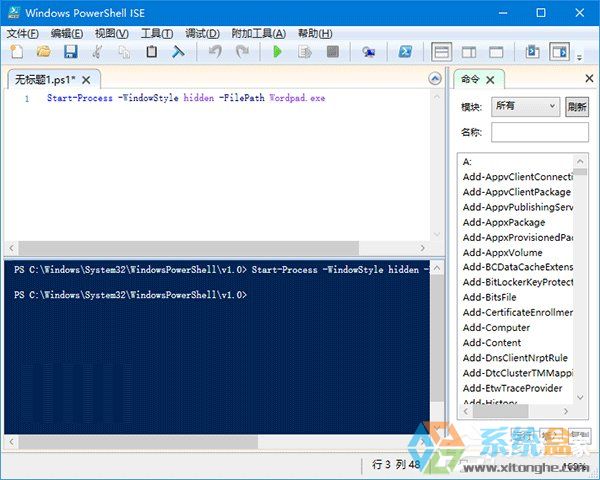The image size is (600, 480).
Task: Select Add-AppvClientConnection command entry
Action: tap(517, 176)
